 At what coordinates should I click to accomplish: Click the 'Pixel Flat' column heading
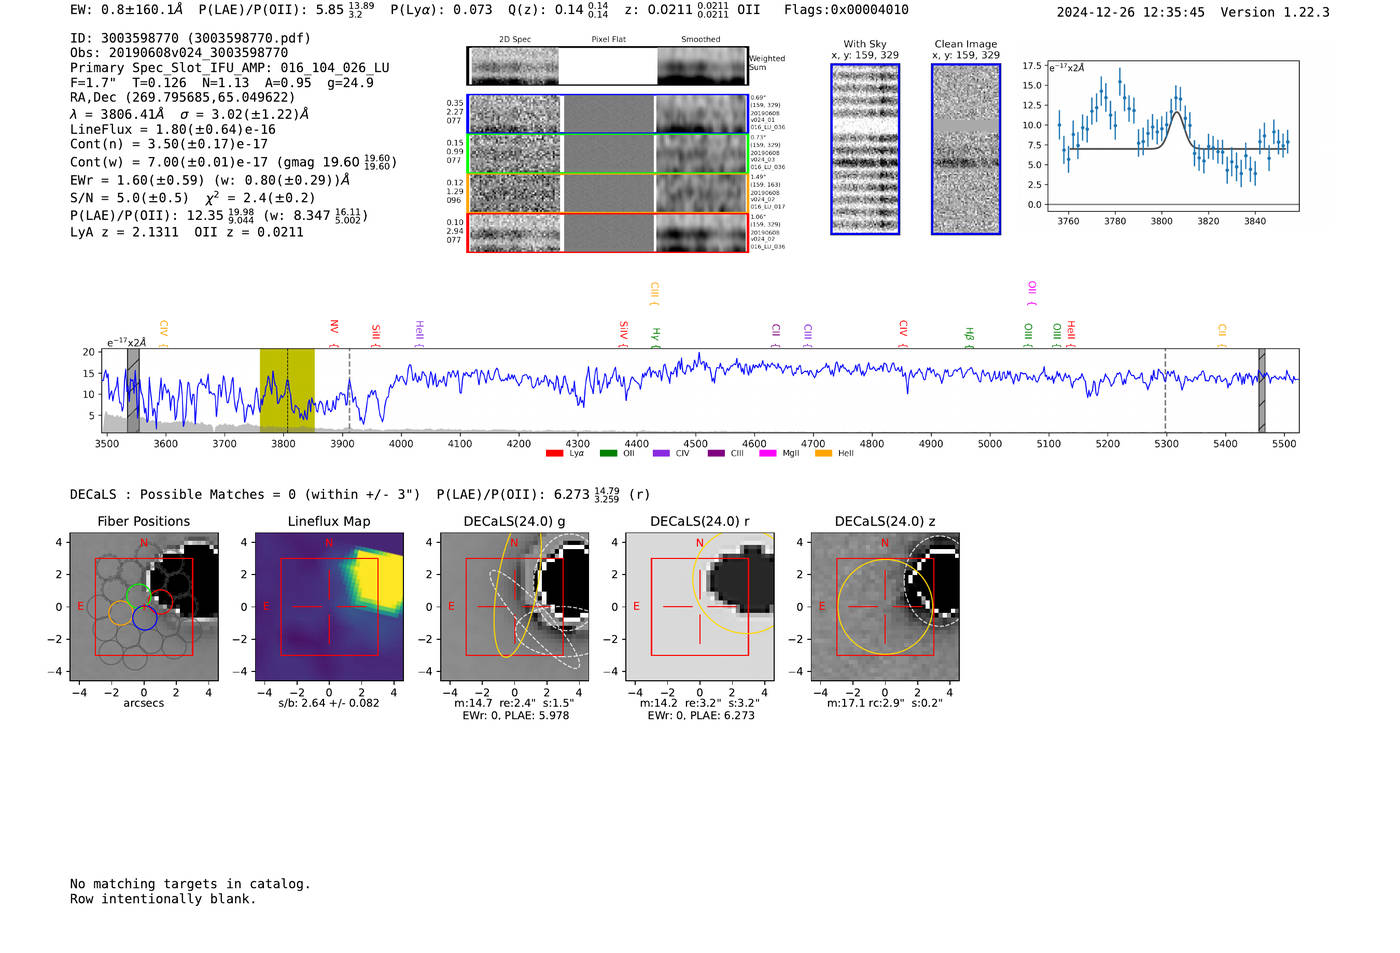pos(608,40)
